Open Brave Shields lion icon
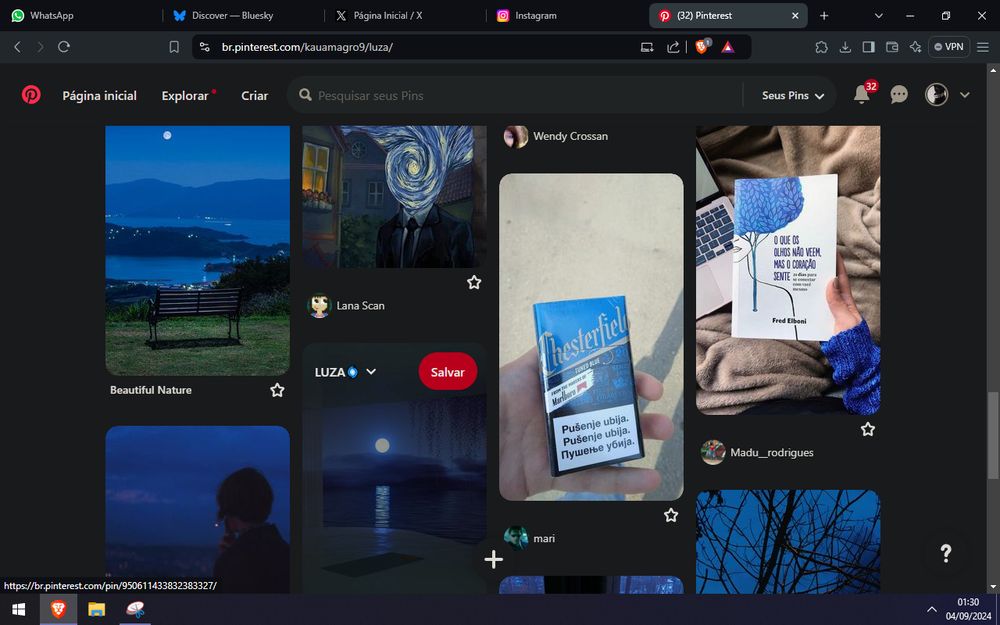 [x=702, y=46]
